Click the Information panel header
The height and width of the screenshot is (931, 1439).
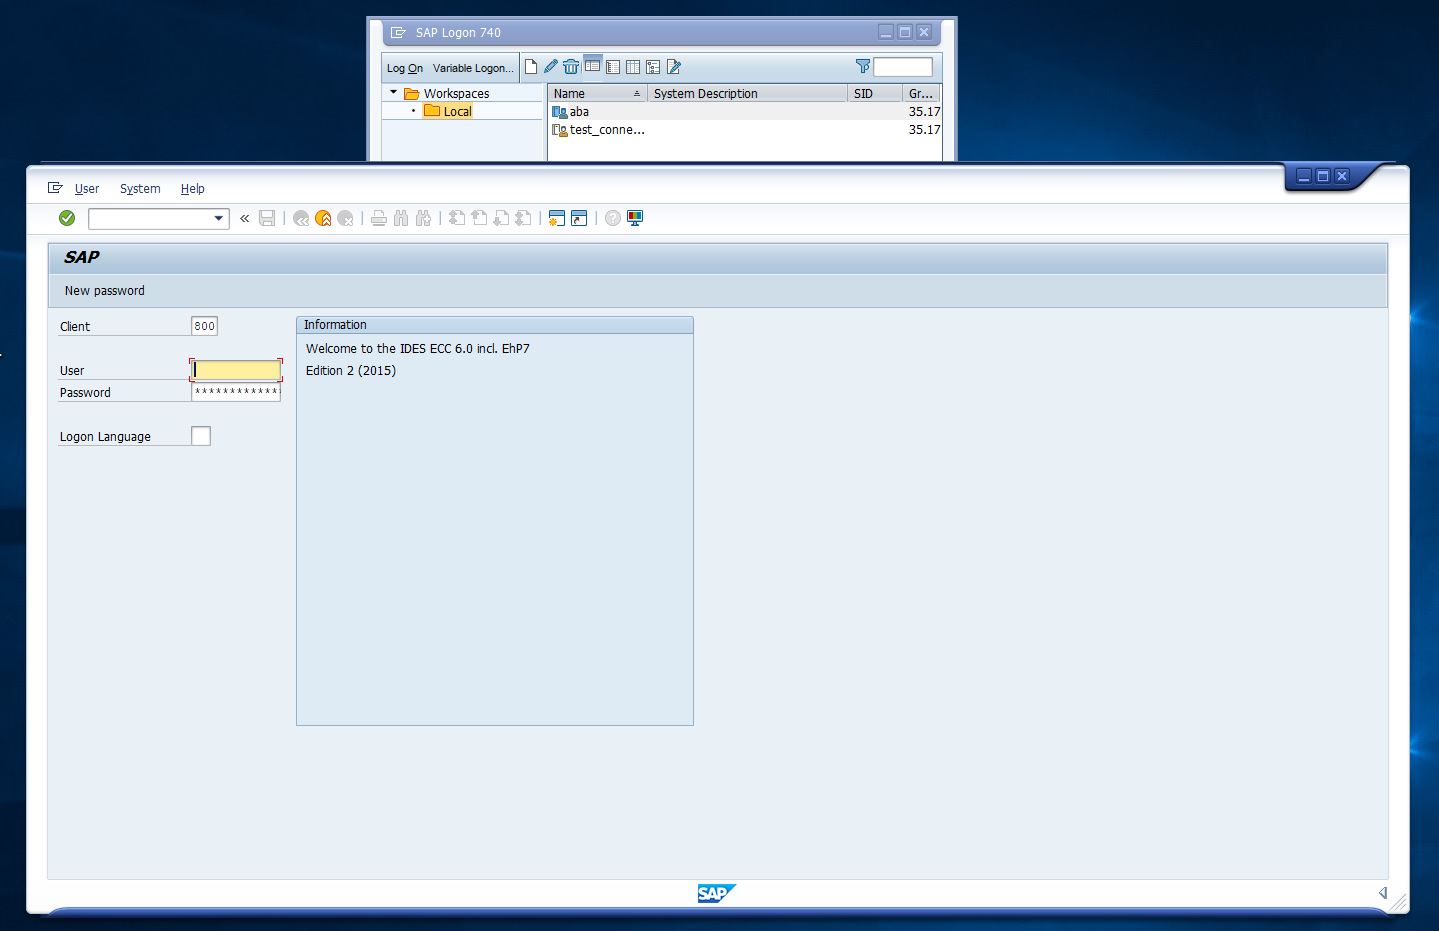[495, 325]
